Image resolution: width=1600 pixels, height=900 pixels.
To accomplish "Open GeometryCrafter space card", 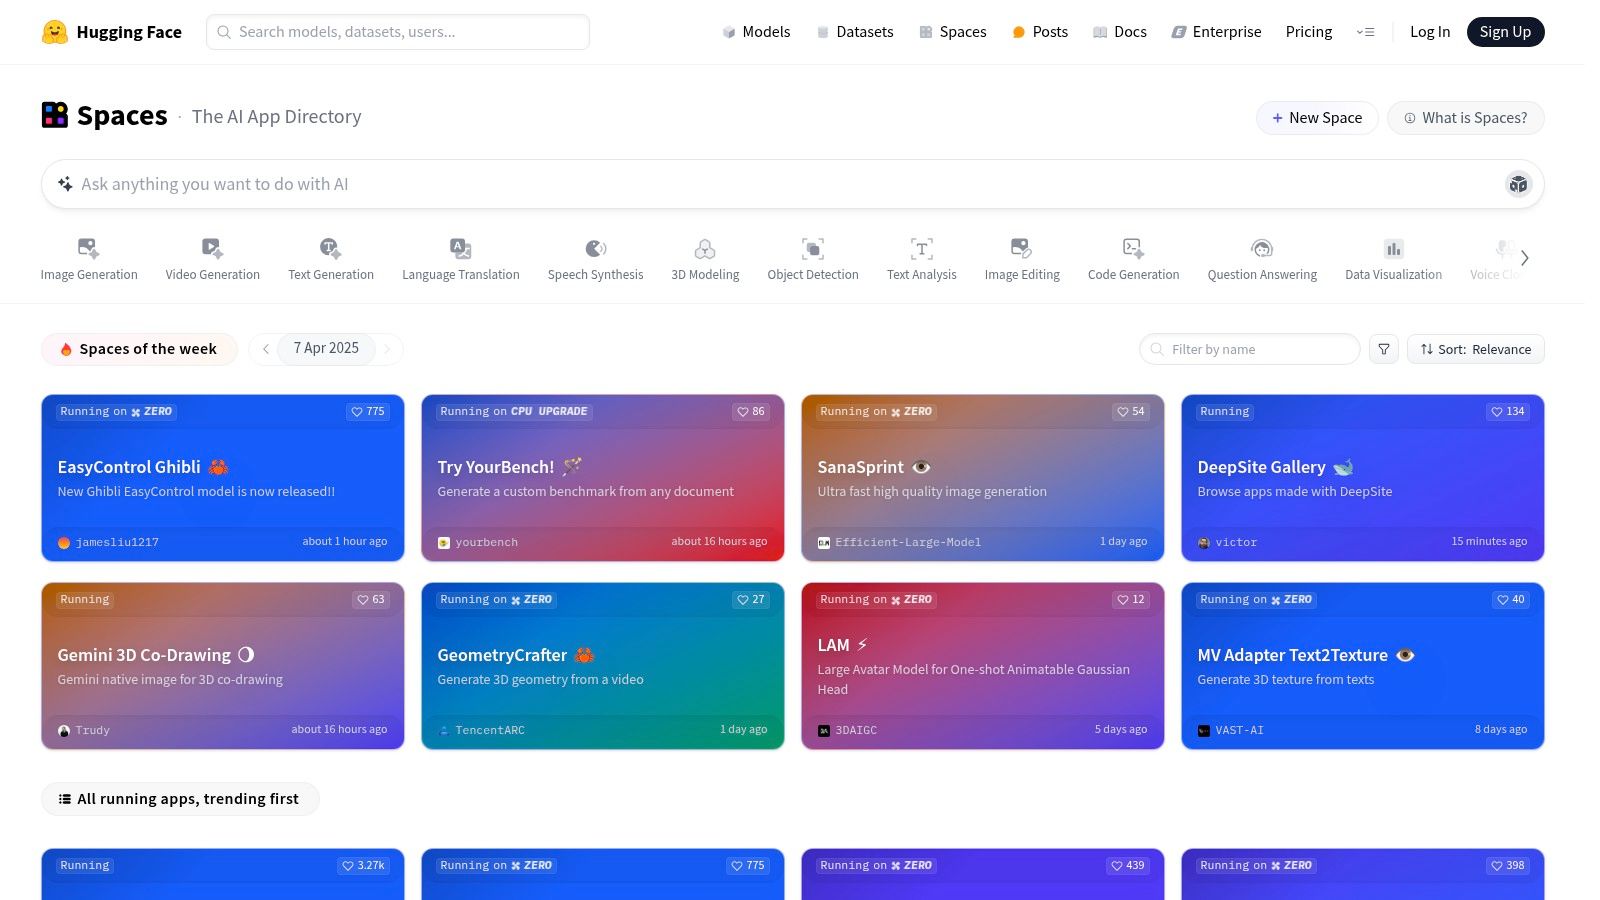I will (x=603, y=666).
